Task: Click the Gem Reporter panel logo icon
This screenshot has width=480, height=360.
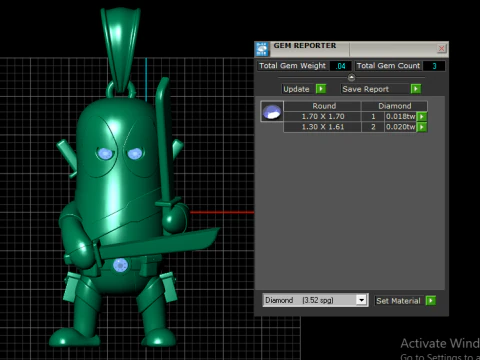Action: [x=262, y=49]
